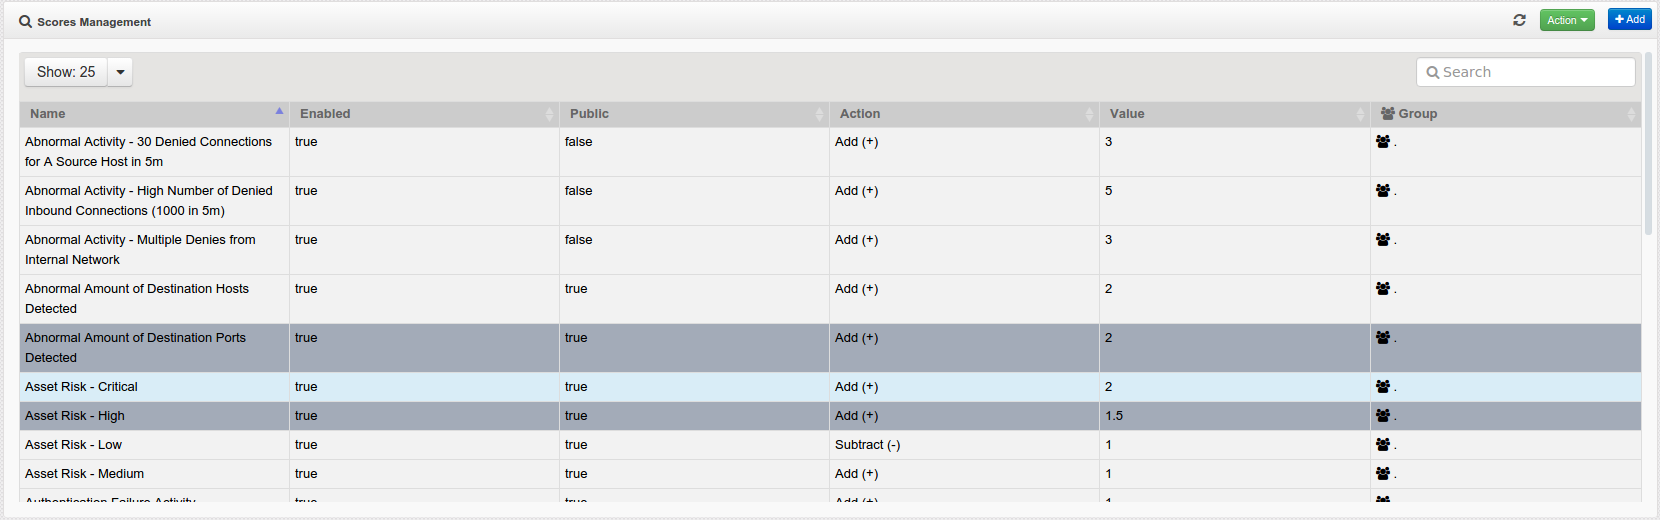1660x520 pixels.
Task: Focus the Search input field
Action: (1525, 72)
